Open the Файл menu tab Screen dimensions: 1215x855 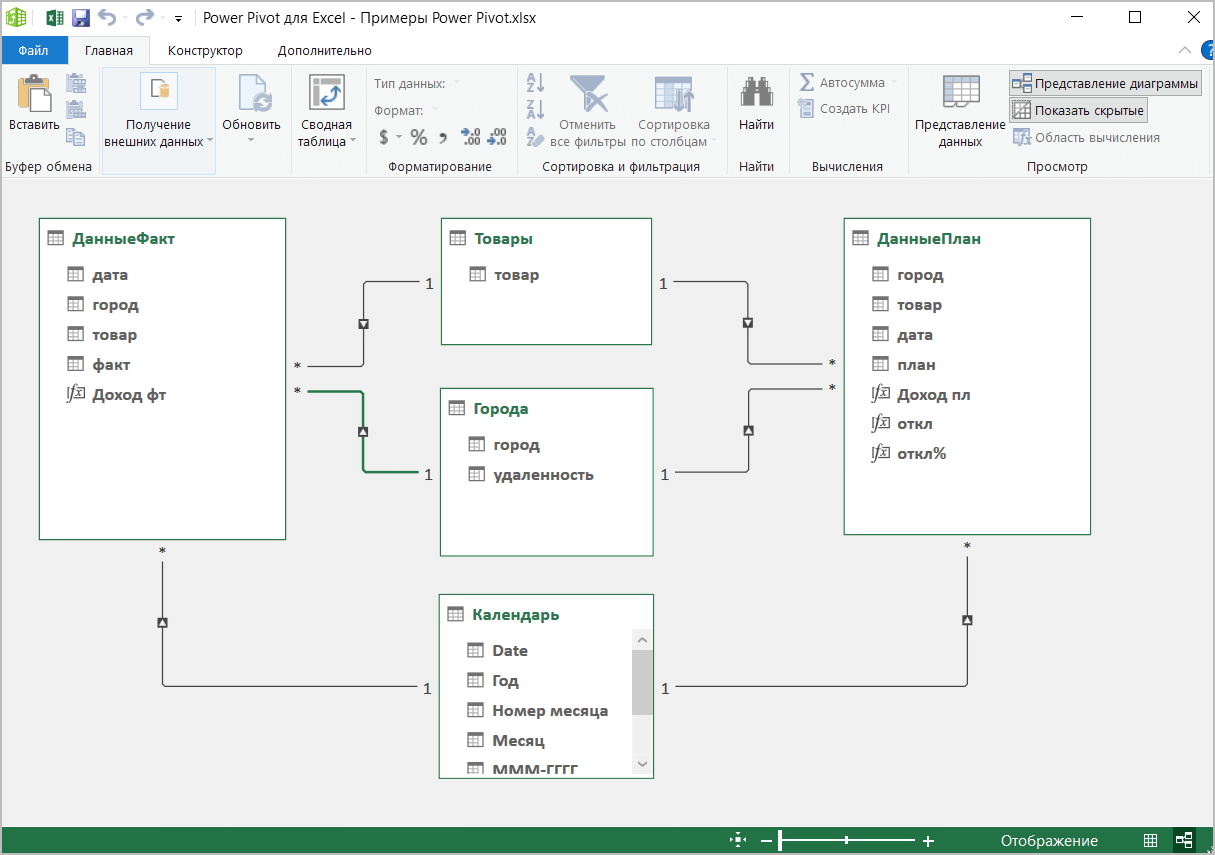click(x=33, y=50)
